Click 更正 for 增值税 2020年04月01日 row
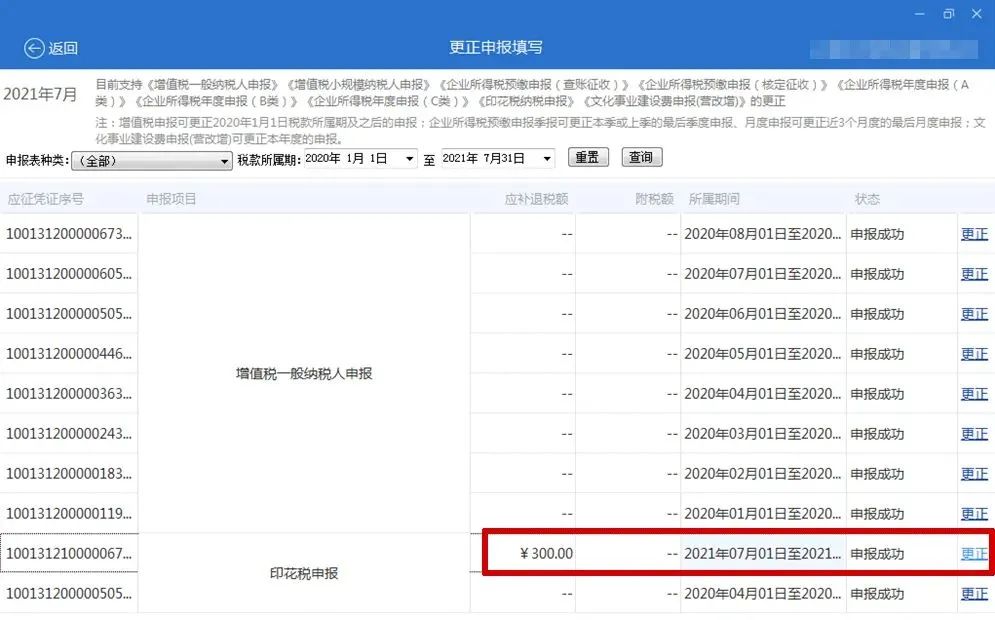 point(974,394)
